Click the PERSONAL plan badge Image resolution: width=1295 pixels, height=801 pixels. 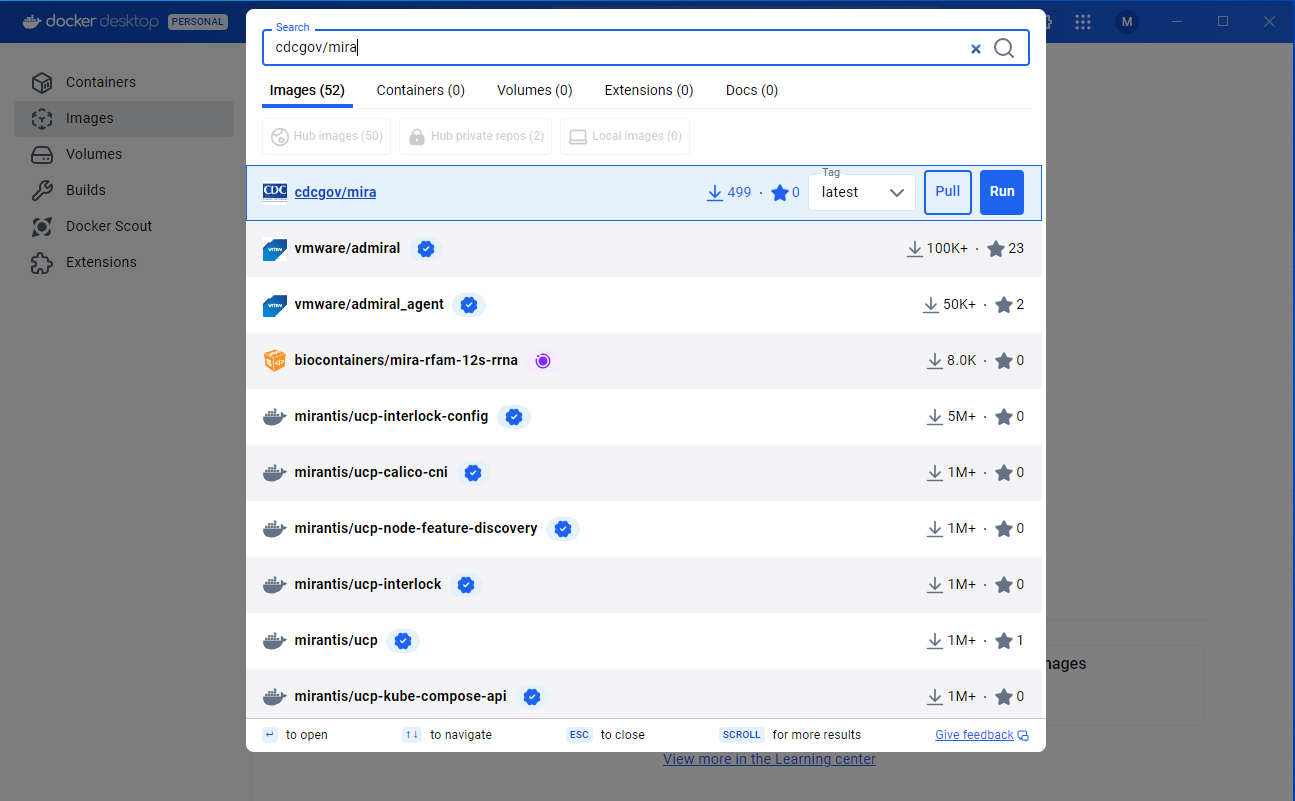(x=198, y=22)
